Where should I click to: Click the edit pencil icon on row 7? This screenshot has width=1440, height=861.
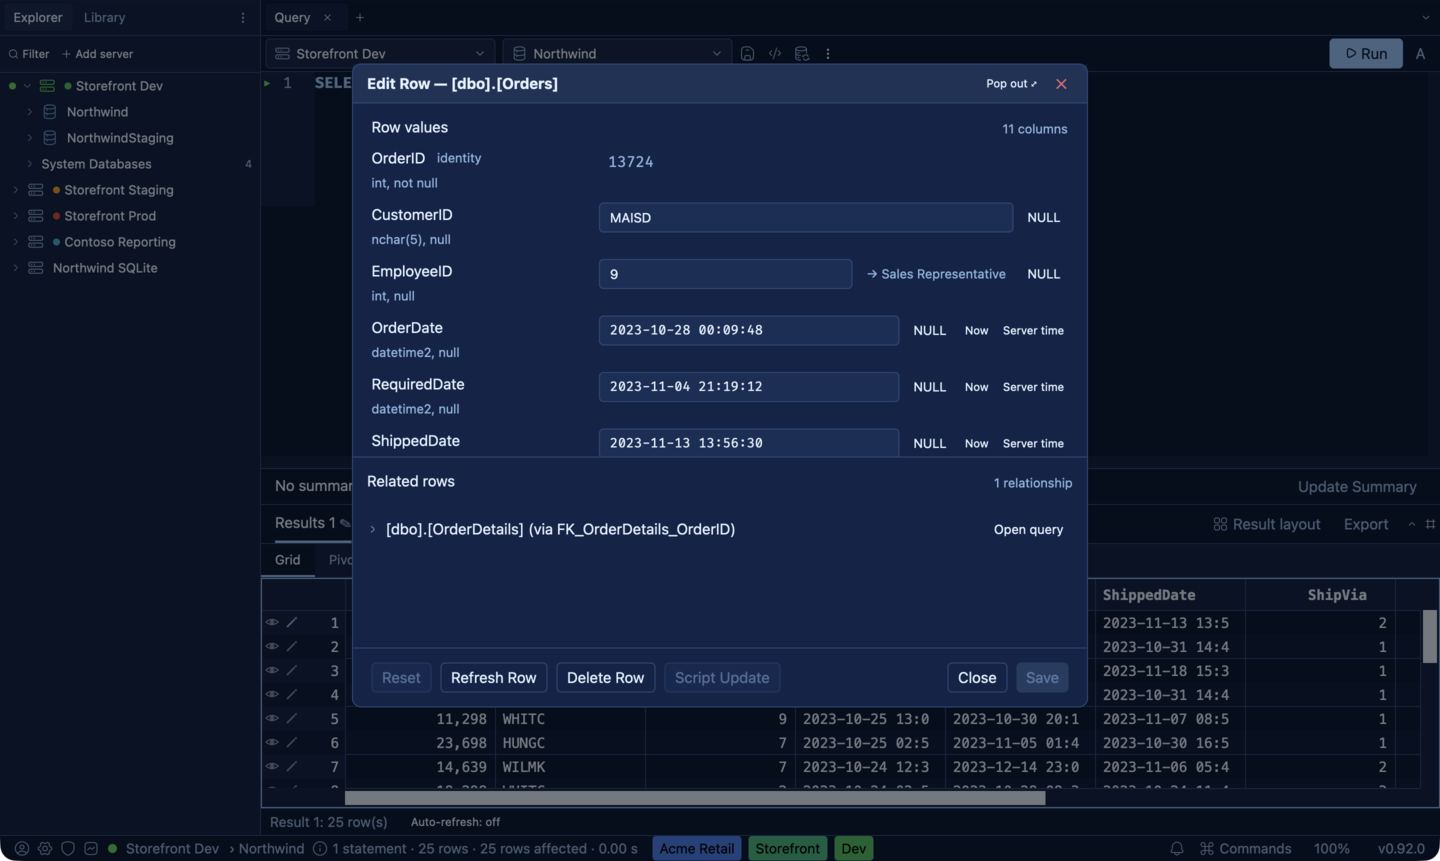coord(292,766)
